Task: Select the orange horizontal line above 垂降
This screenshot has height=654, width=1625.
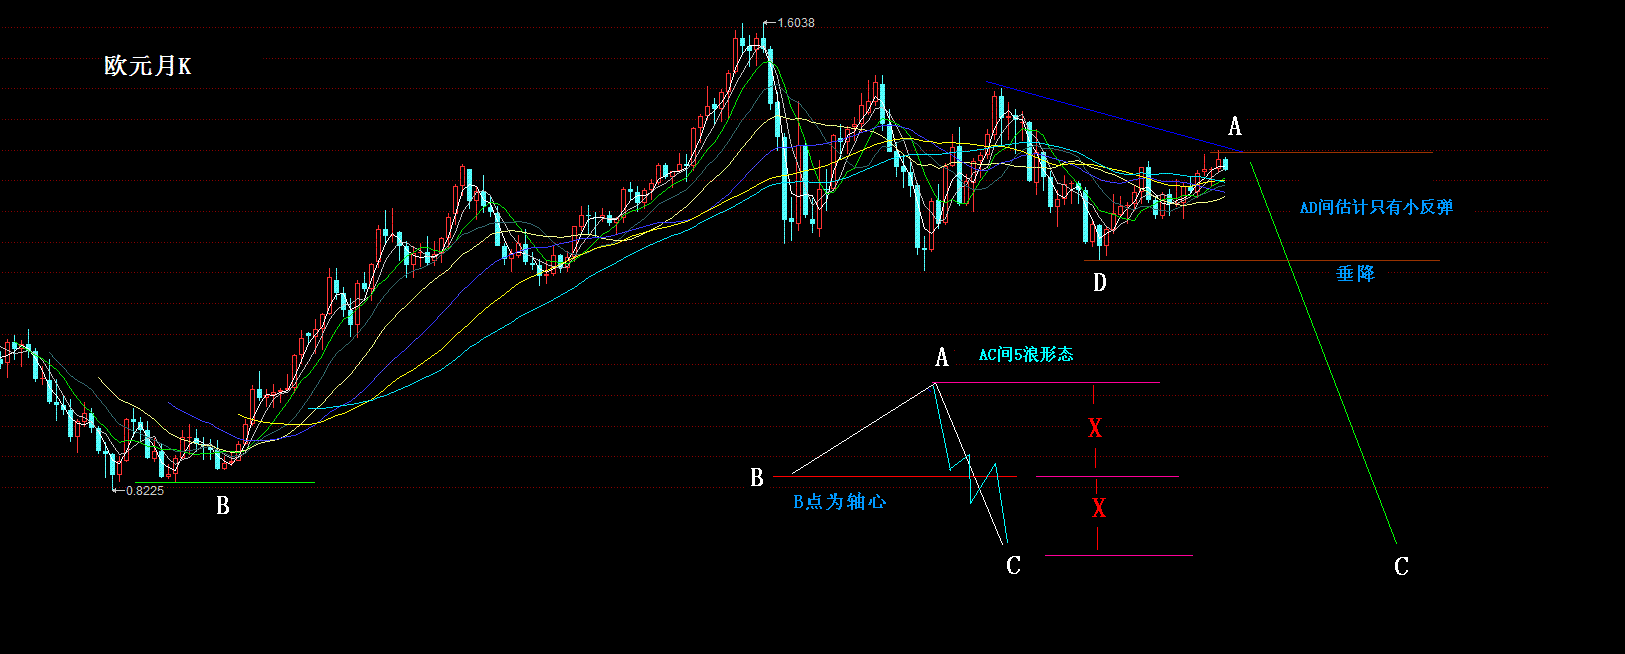Action: [1262, 261]
